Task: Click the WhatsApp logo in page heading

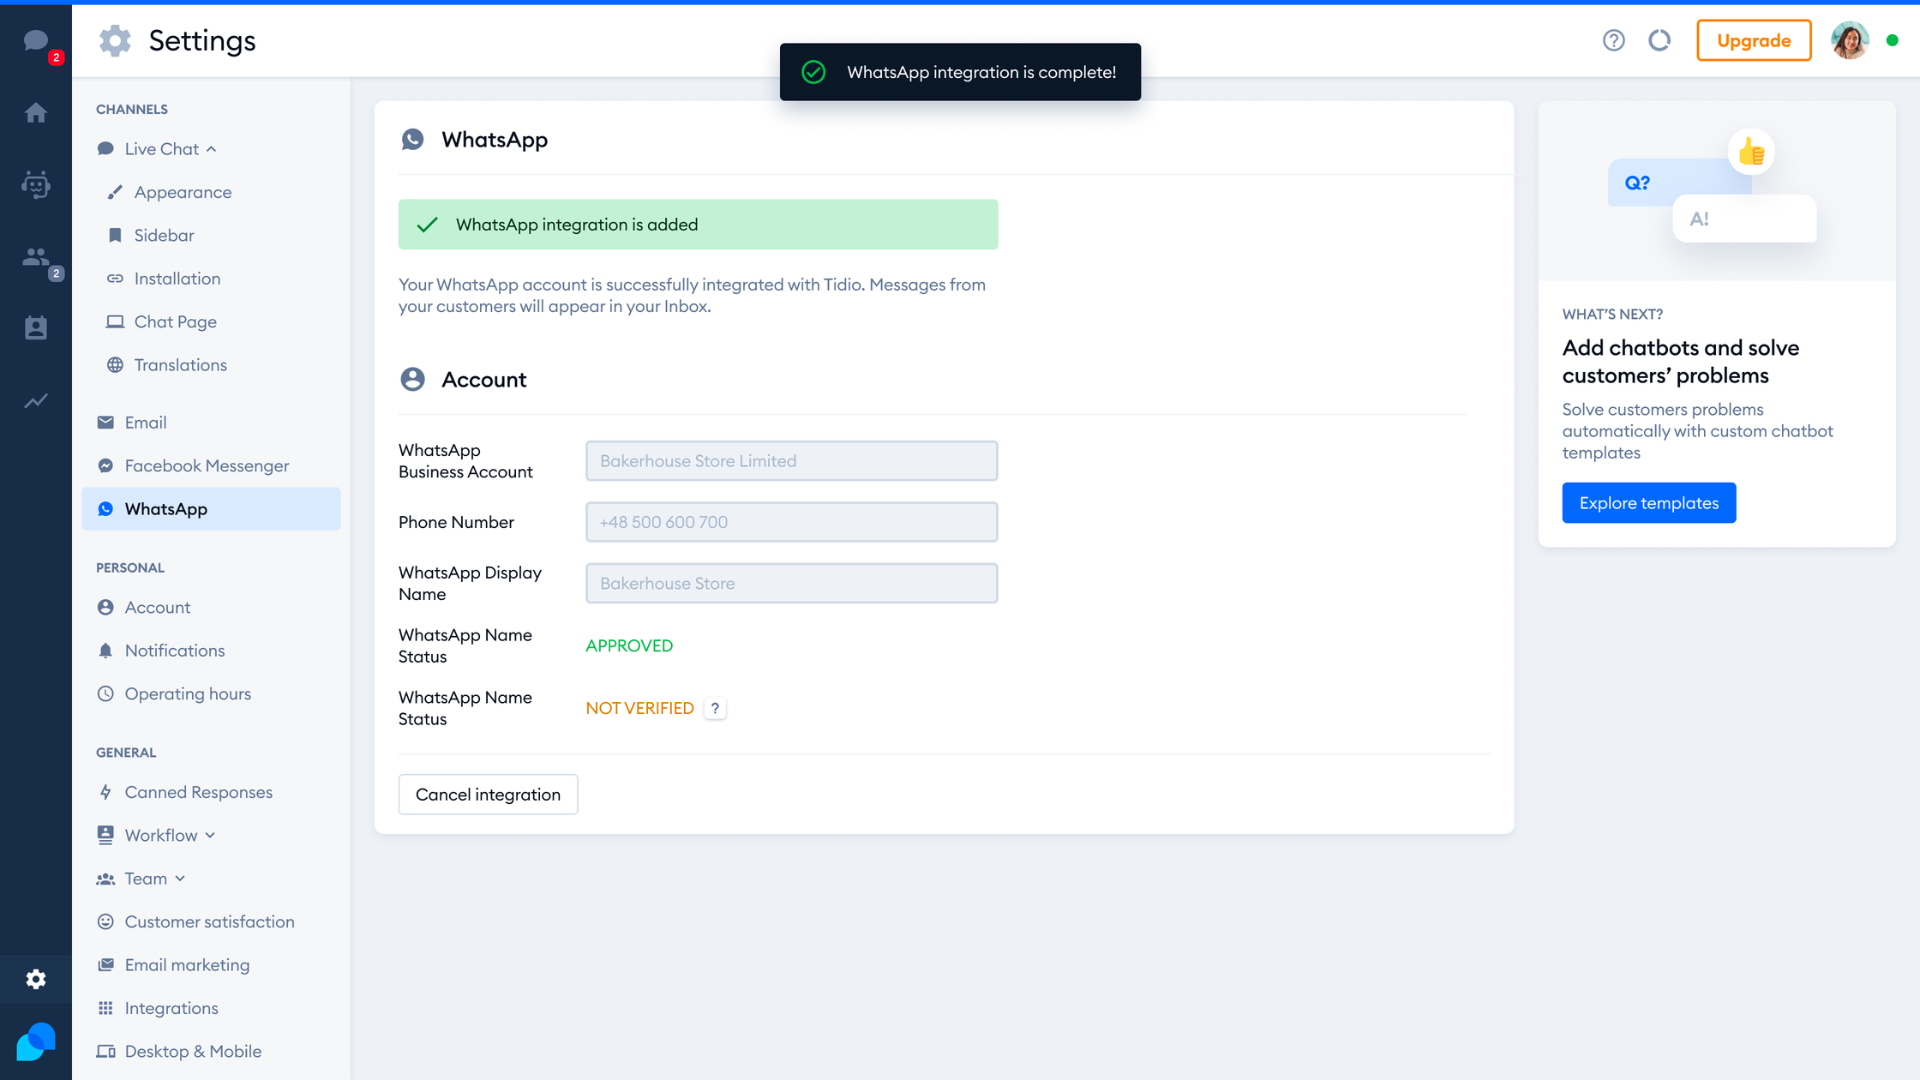Action: click(x=412, y=139)
